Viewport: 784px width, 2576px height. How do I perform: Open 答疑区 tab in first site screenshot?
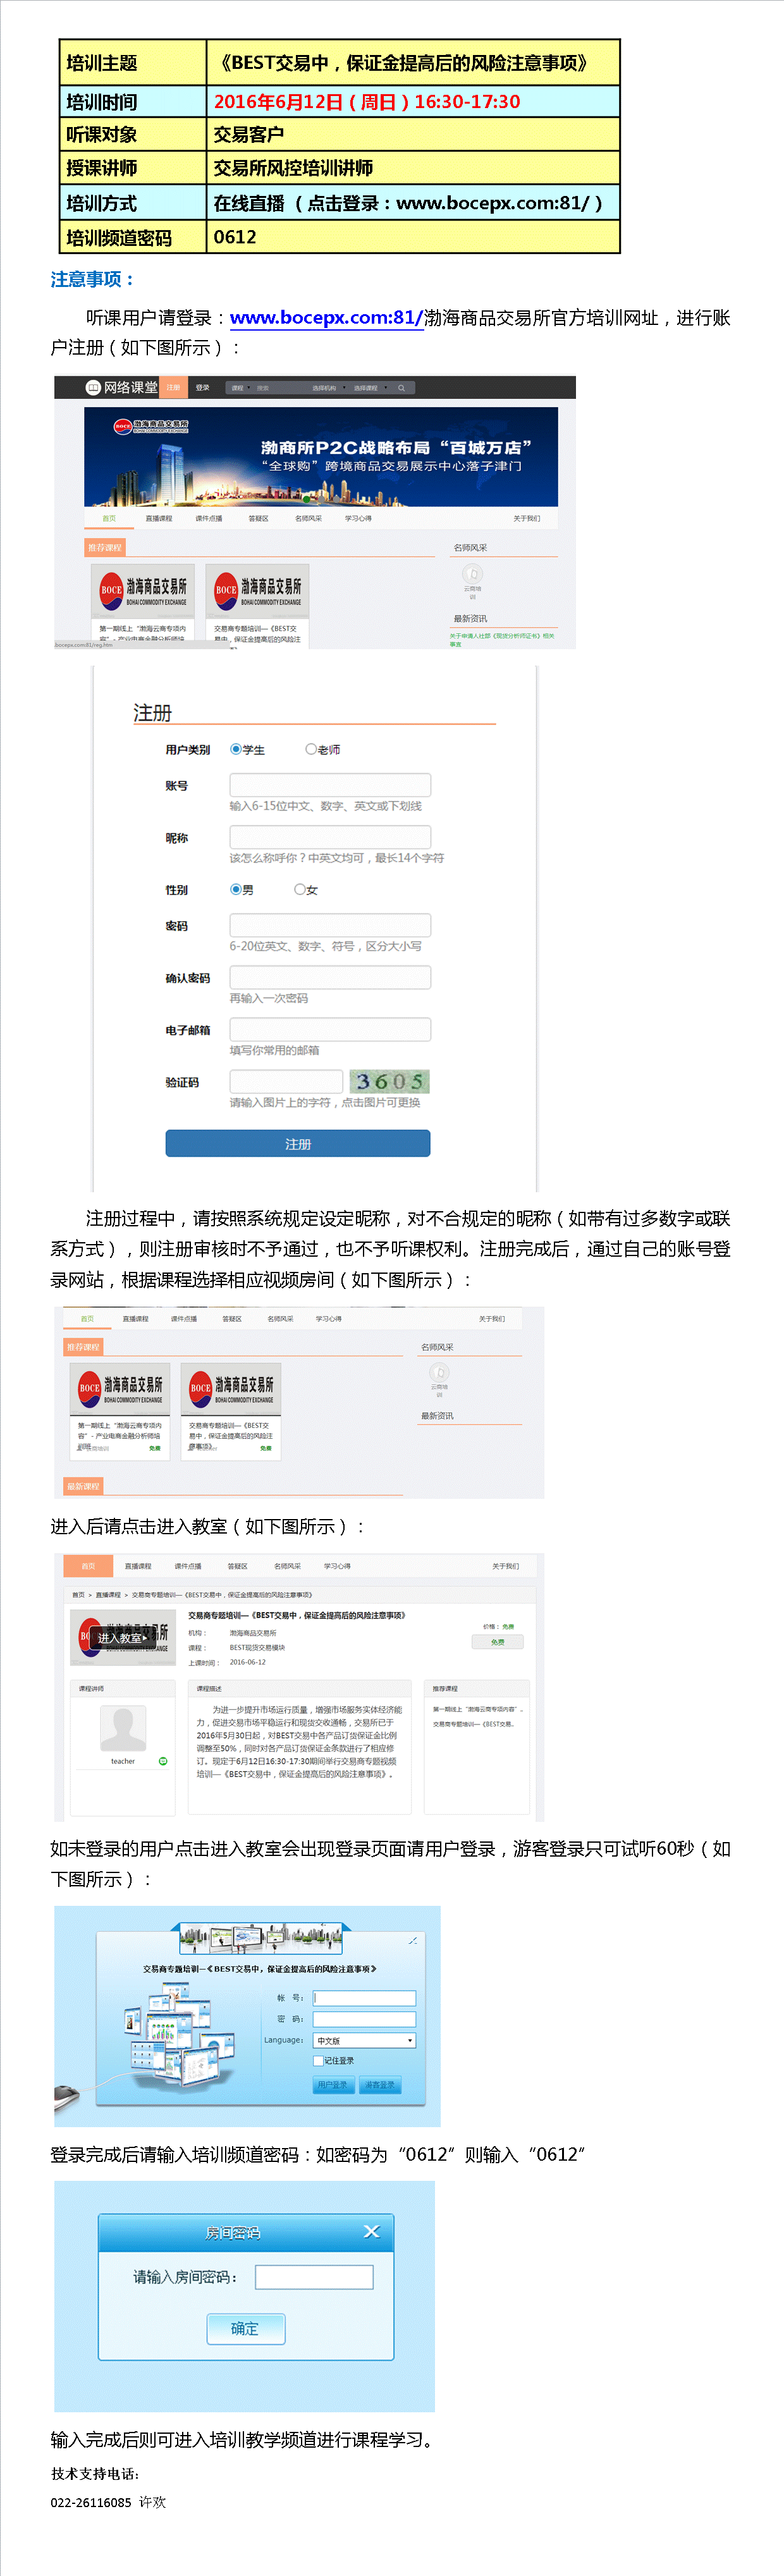coord(258,518)
